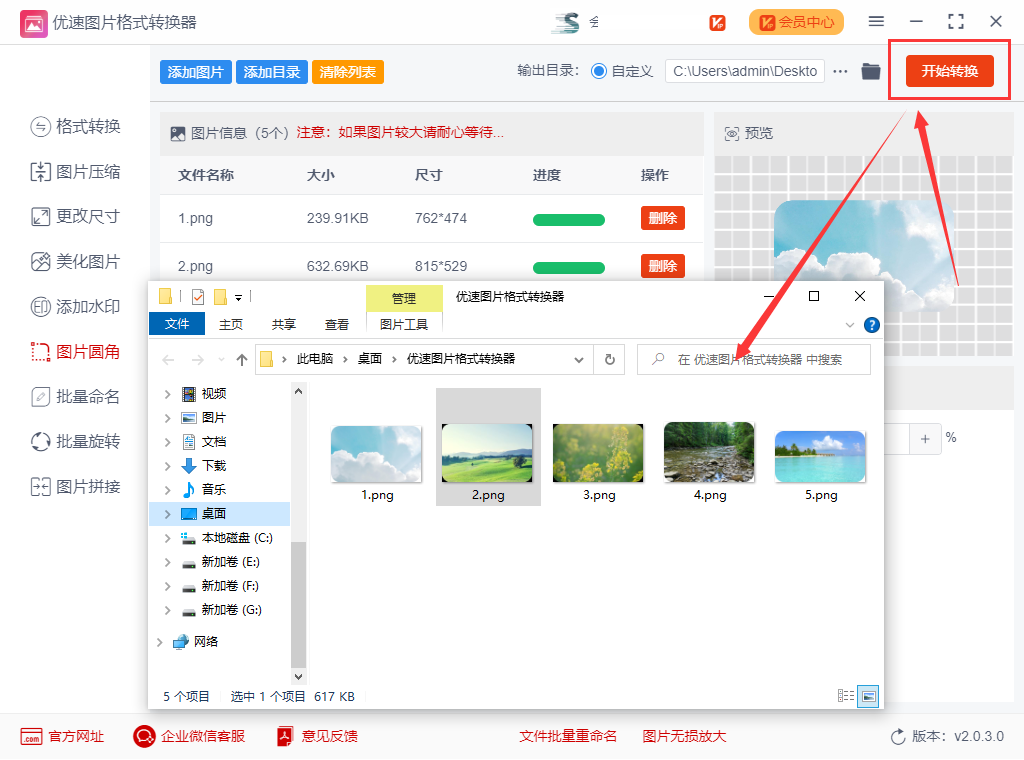Switch Explorer to details view icon
The image size is (1024, 760).
tap(846, 696)
